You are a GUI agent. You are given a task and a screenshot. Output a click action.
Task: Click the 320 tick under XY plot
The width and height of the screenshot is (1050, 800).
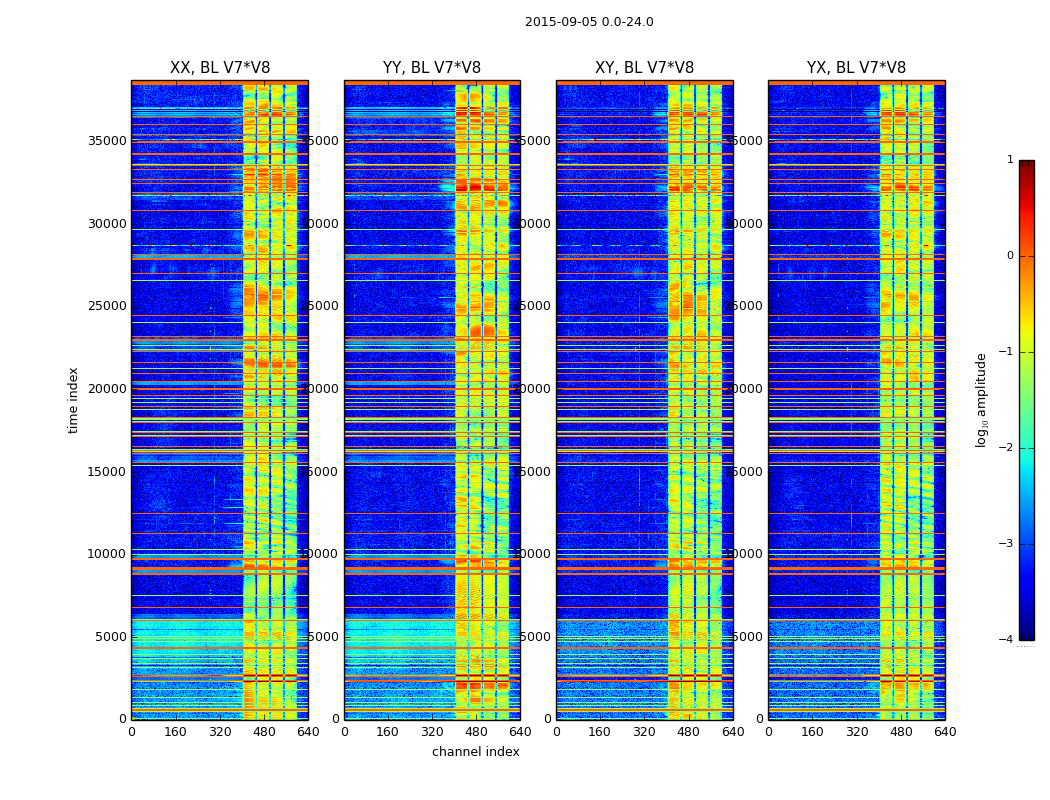click(644, 732)
